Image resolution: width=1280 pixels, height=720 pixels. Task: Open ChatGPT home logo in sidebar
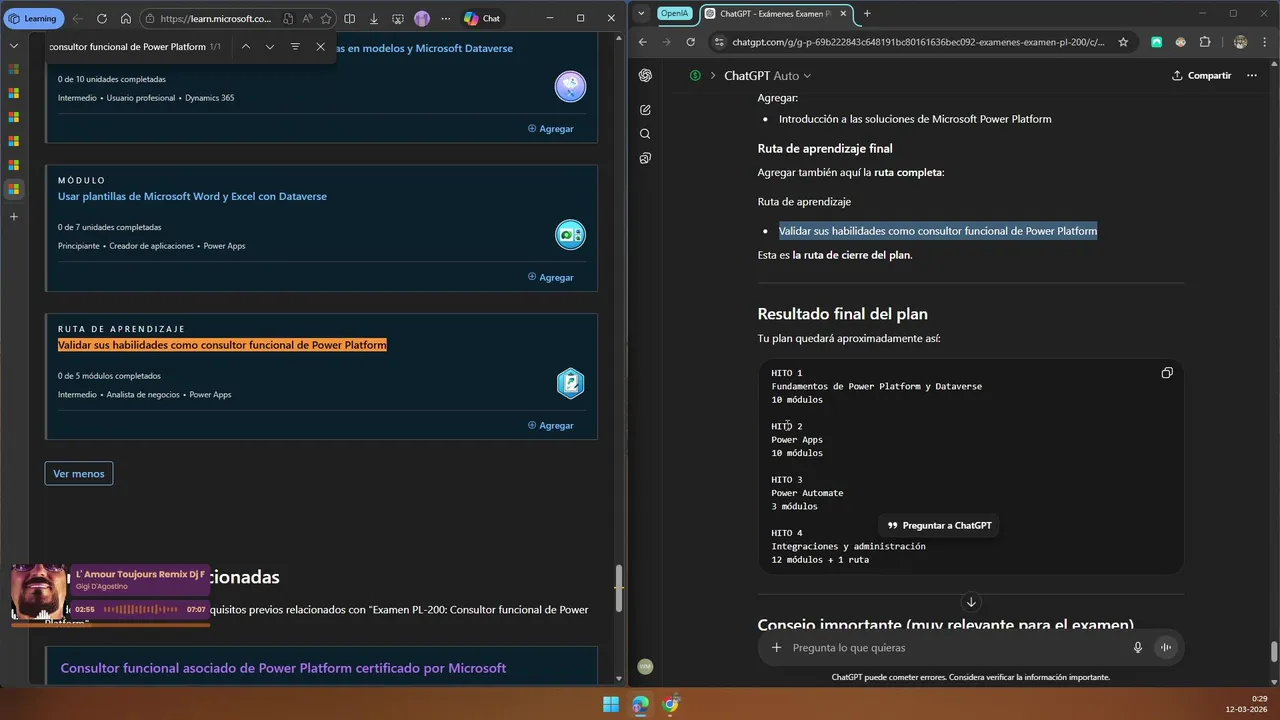coord(645,76)
